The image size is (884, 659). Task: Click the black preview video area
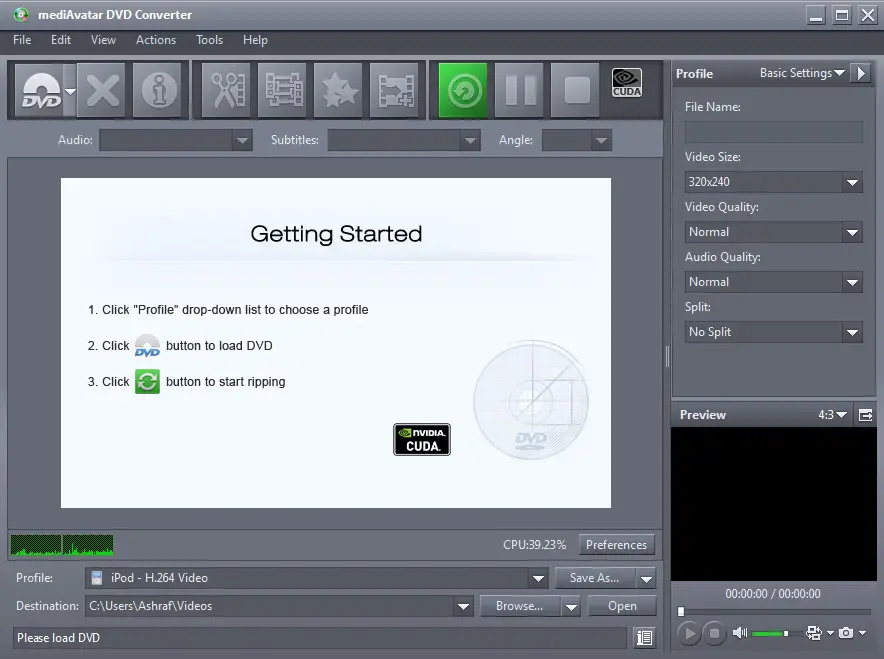(774, 504)
